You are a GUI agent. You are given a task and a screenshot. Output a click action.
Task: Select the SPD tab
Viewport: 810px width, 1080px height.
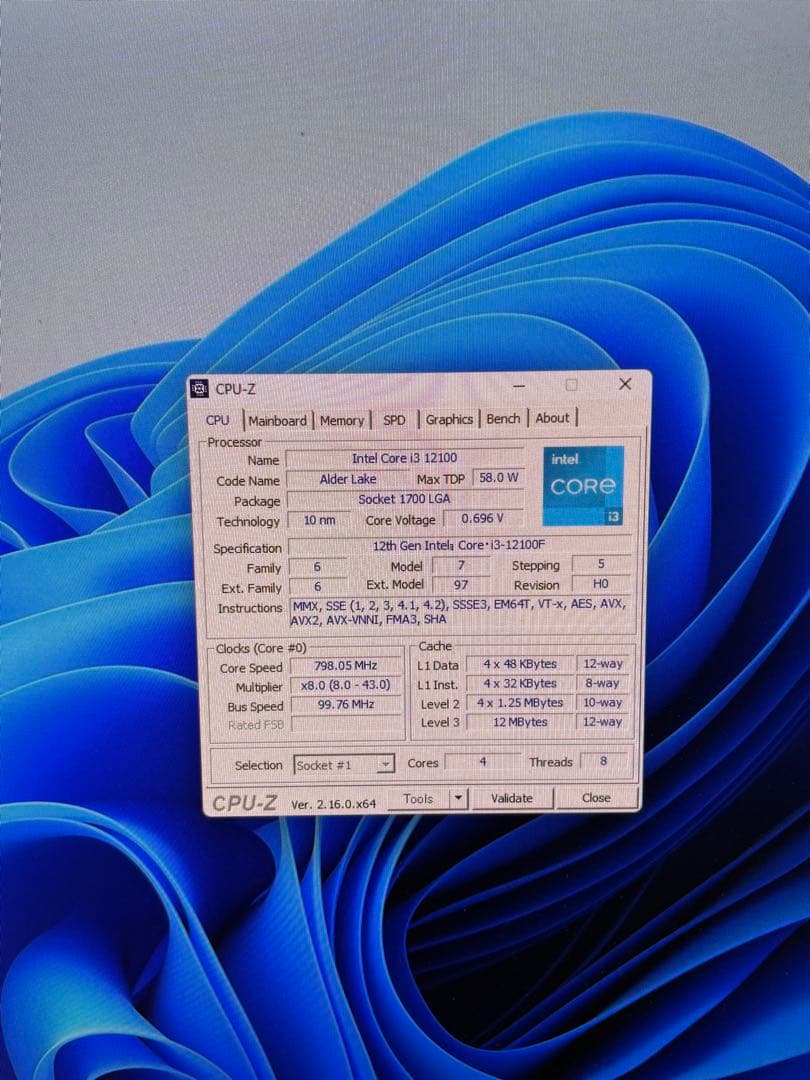coord(394,421)
